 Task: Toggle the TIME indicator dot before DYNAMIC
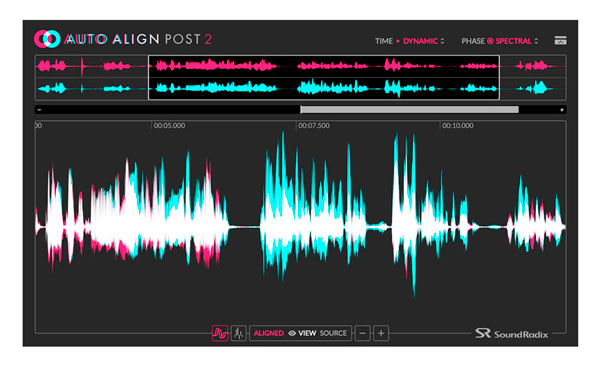pyautogui.click(x=398, y=41)
